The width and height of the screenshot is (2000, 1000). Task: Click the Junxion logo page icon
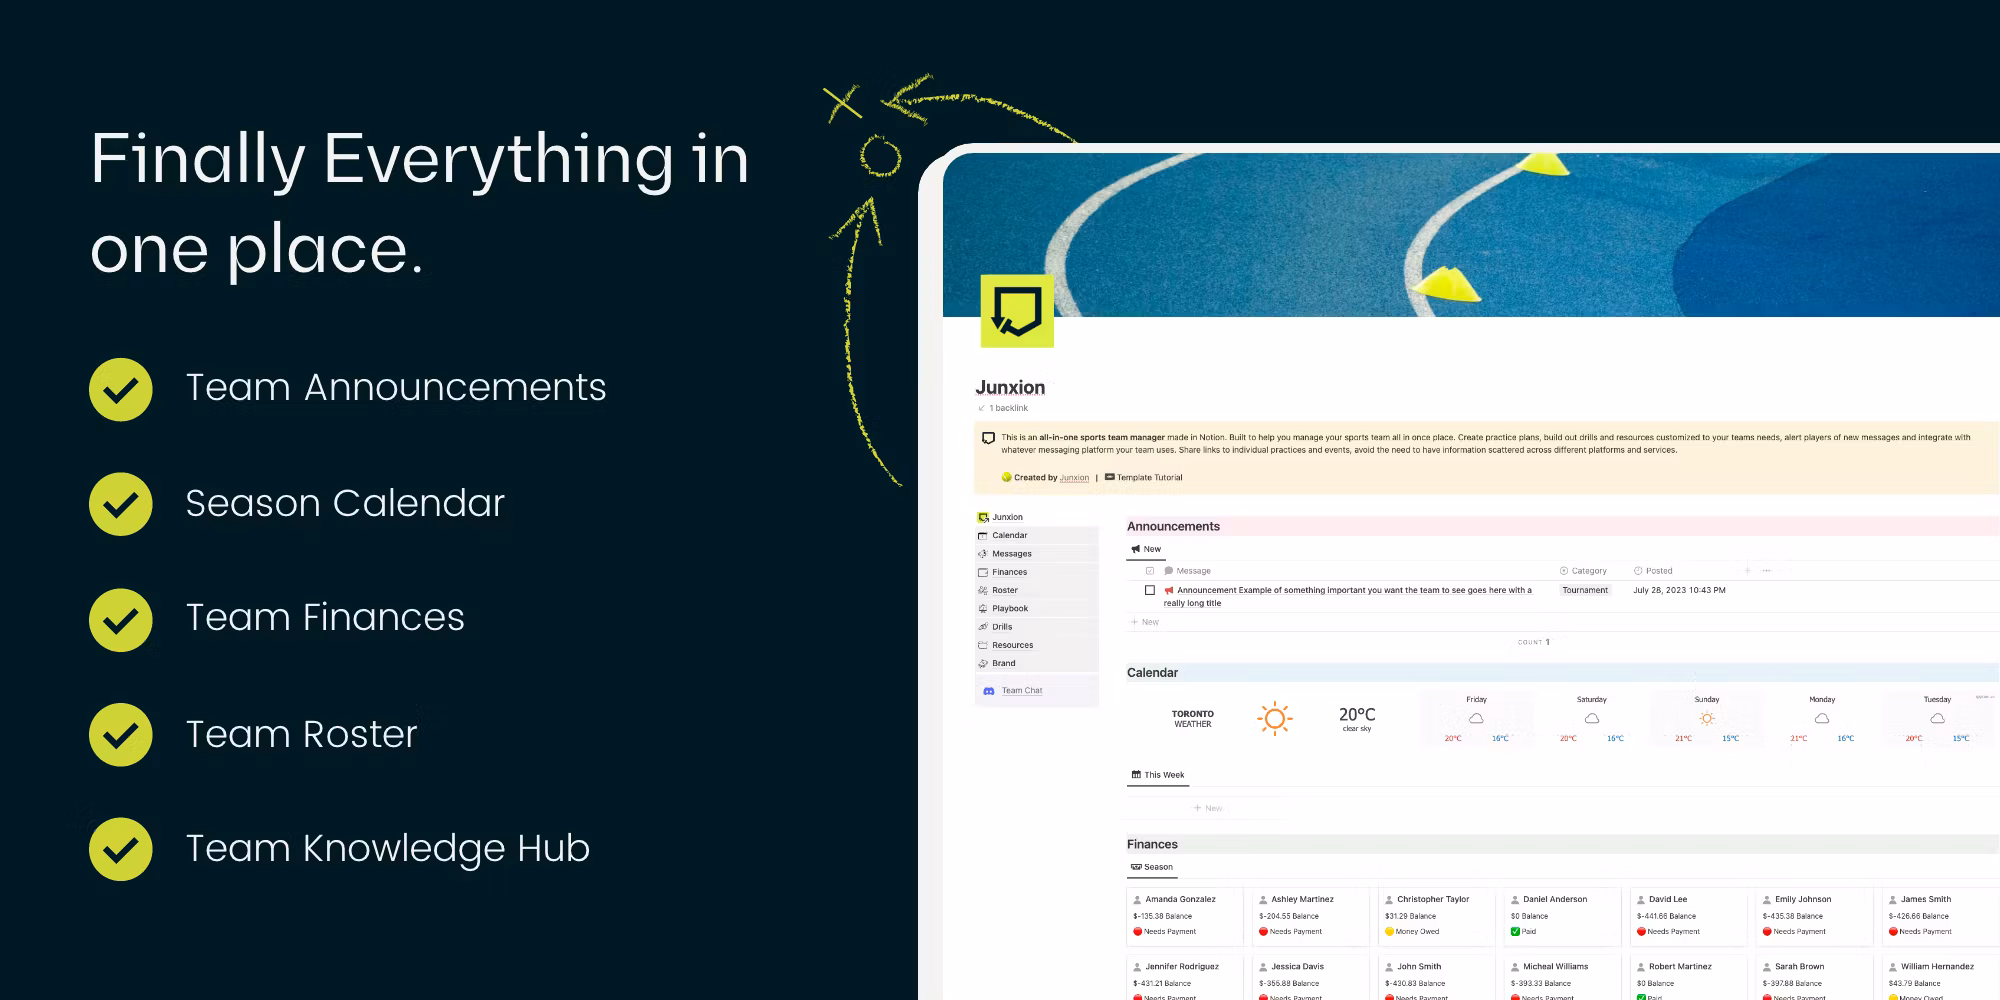1016,311
